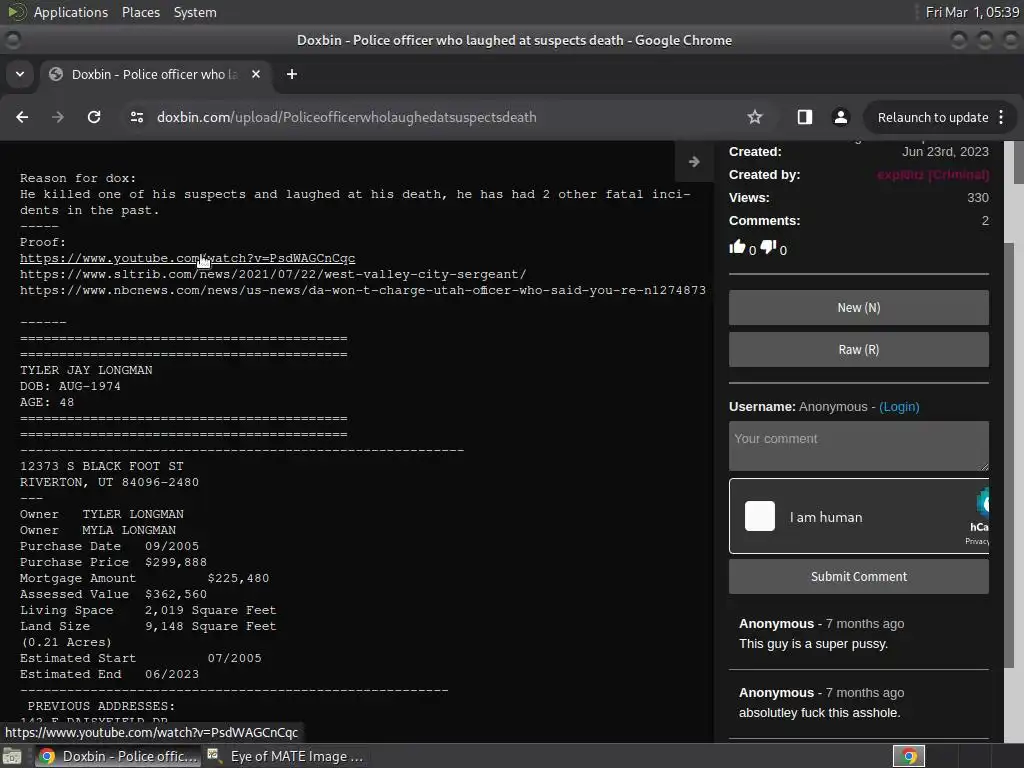View site information icon in address bar
This screenshot has height=768, width=1024.
[x=136, y=117]
